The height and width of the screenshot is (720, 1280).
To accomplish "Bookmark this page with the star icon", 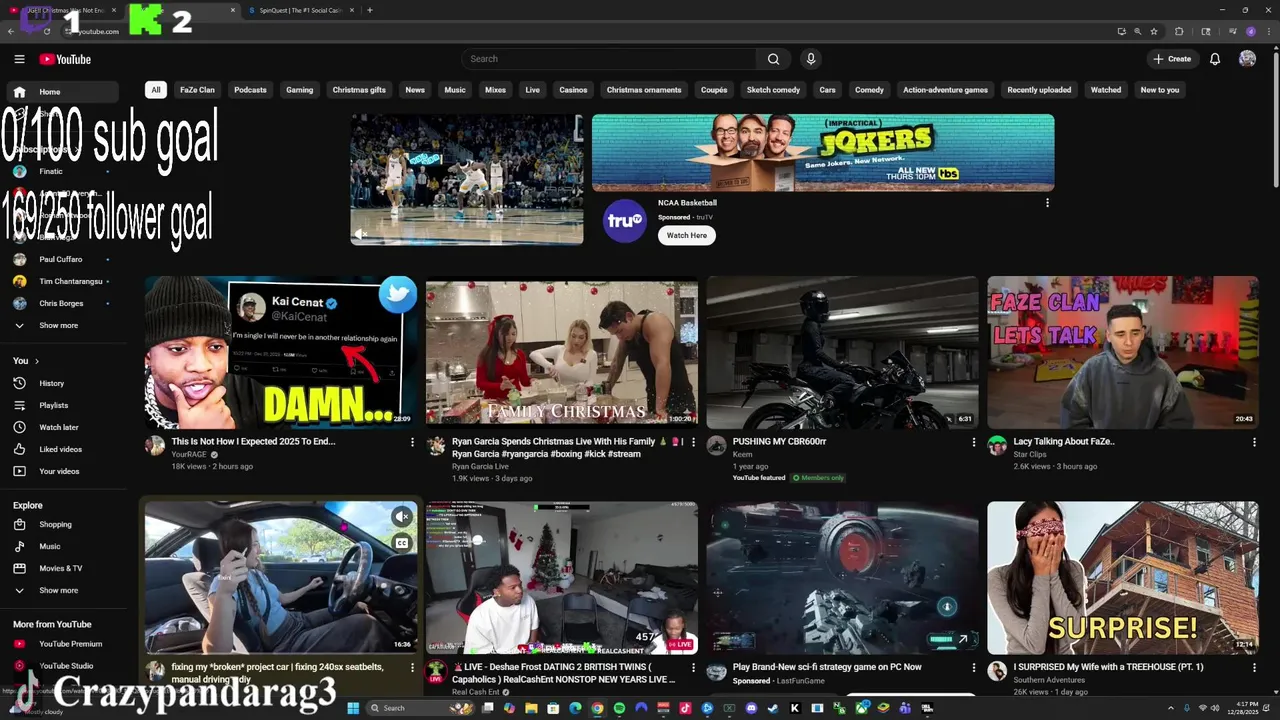I will coord(1154,31).
